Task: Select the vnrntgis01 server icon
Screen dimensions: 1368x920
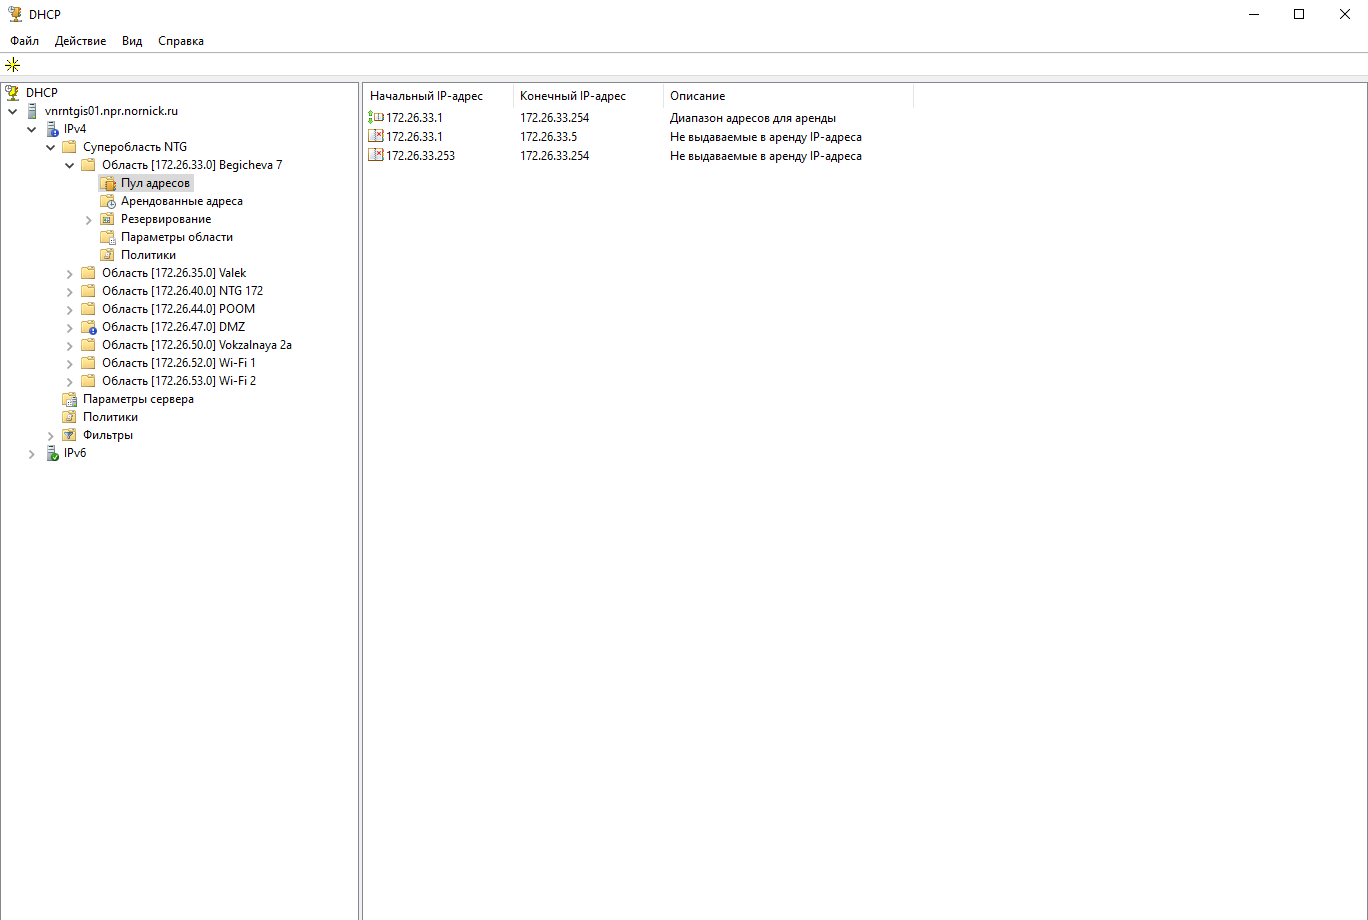Action: coord(33,111)
